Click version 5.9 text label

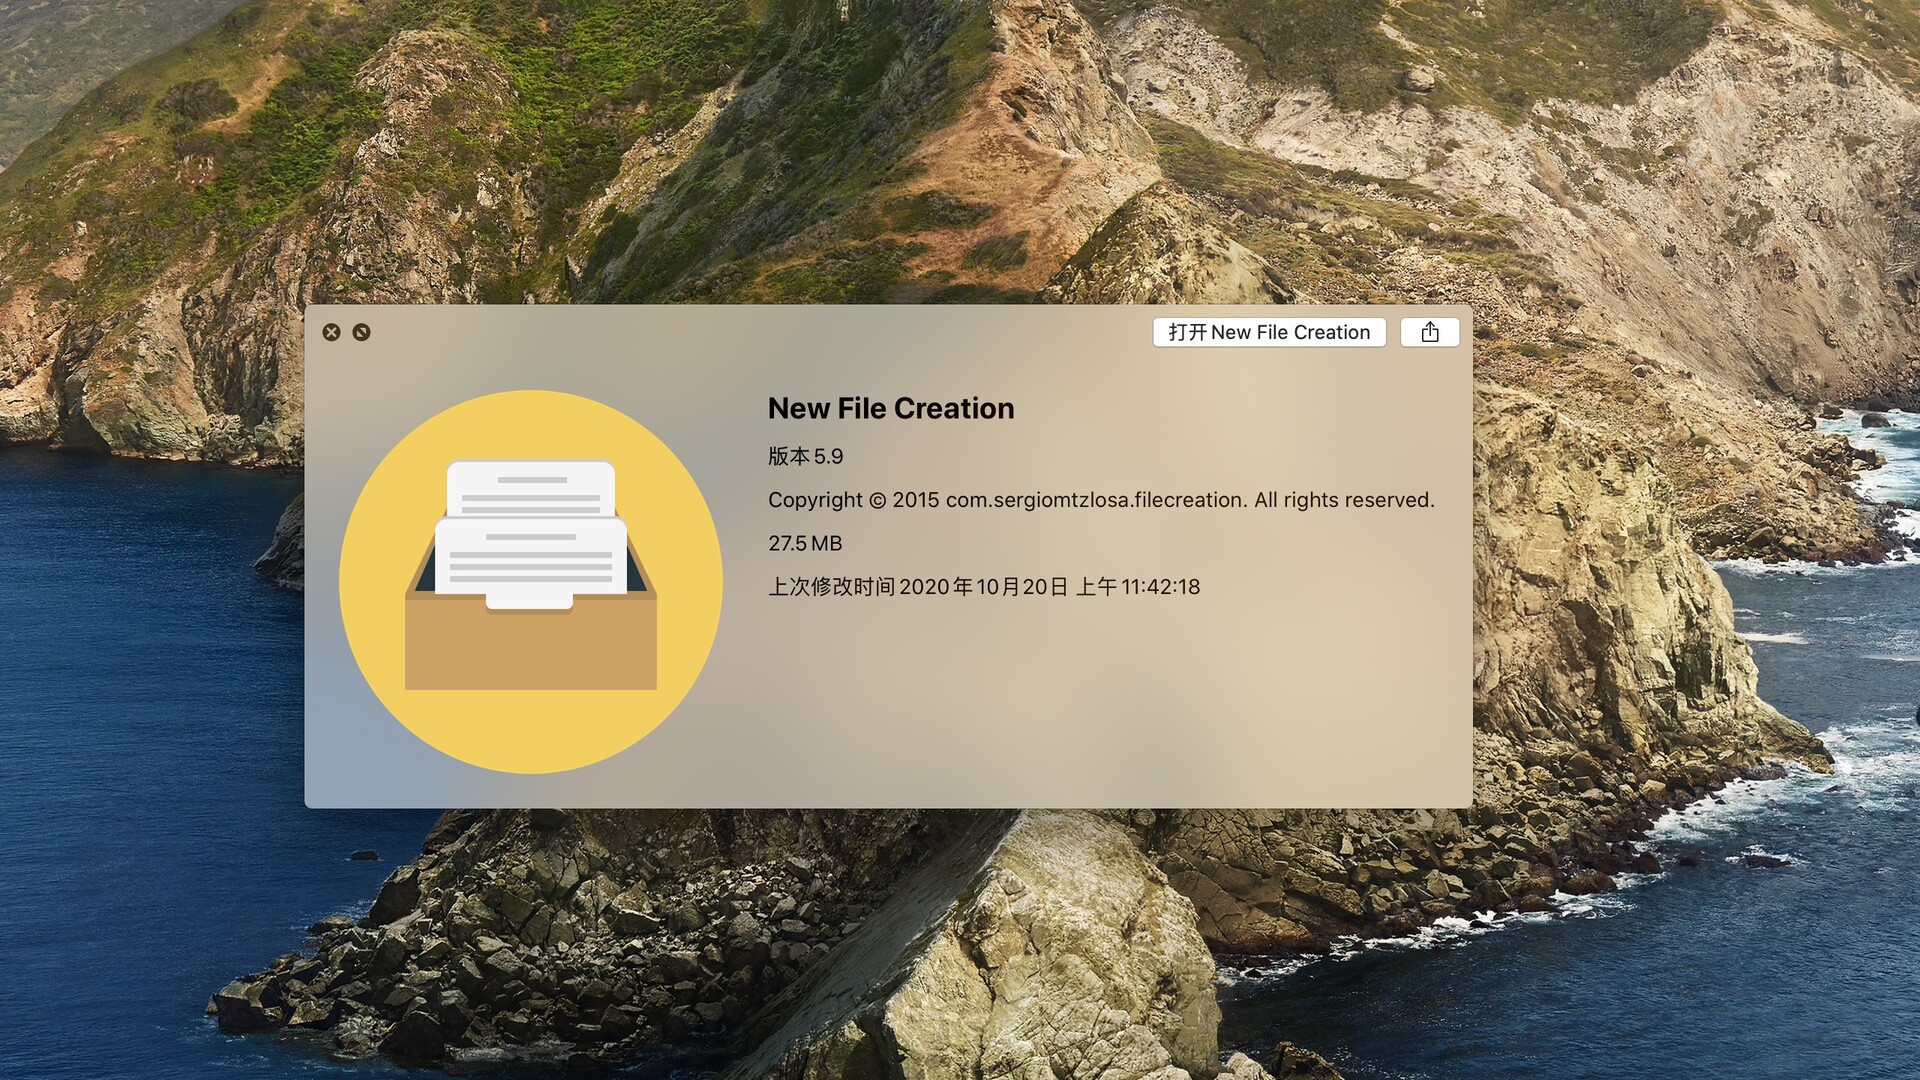pyautogui.click(x=806, y=455)
